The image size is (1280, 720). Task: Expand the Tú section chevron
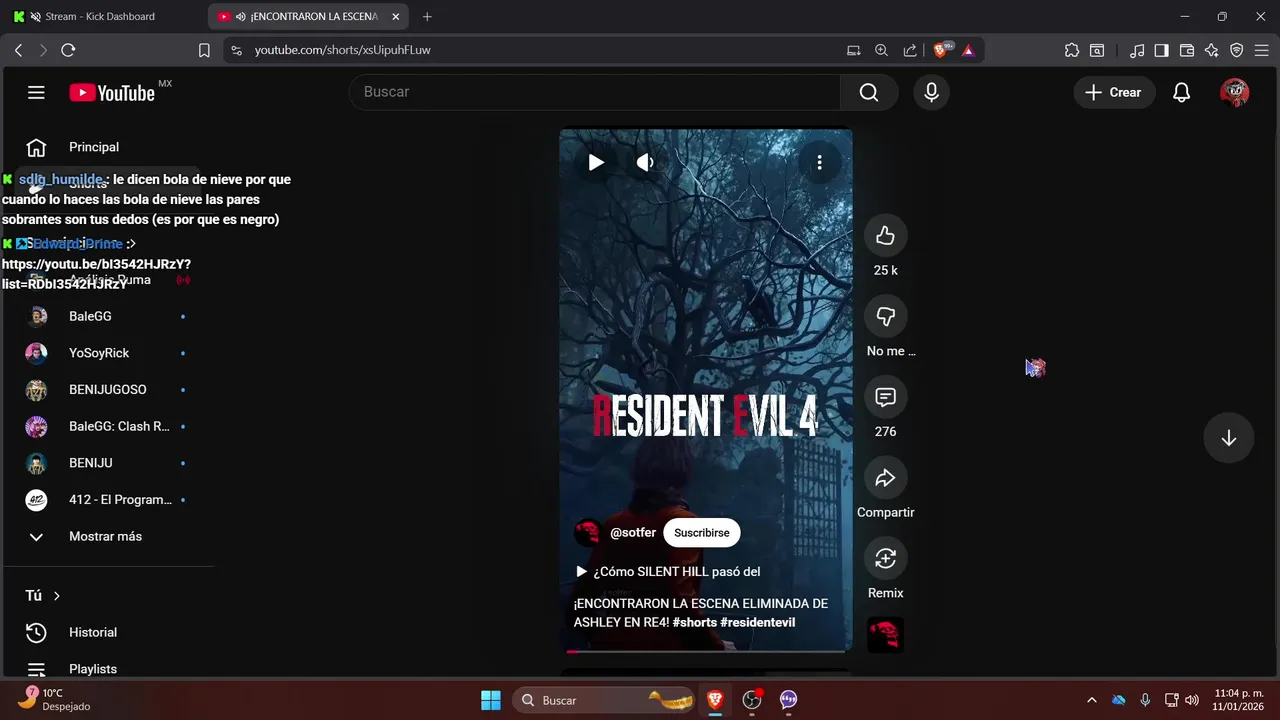pos(56,596)
